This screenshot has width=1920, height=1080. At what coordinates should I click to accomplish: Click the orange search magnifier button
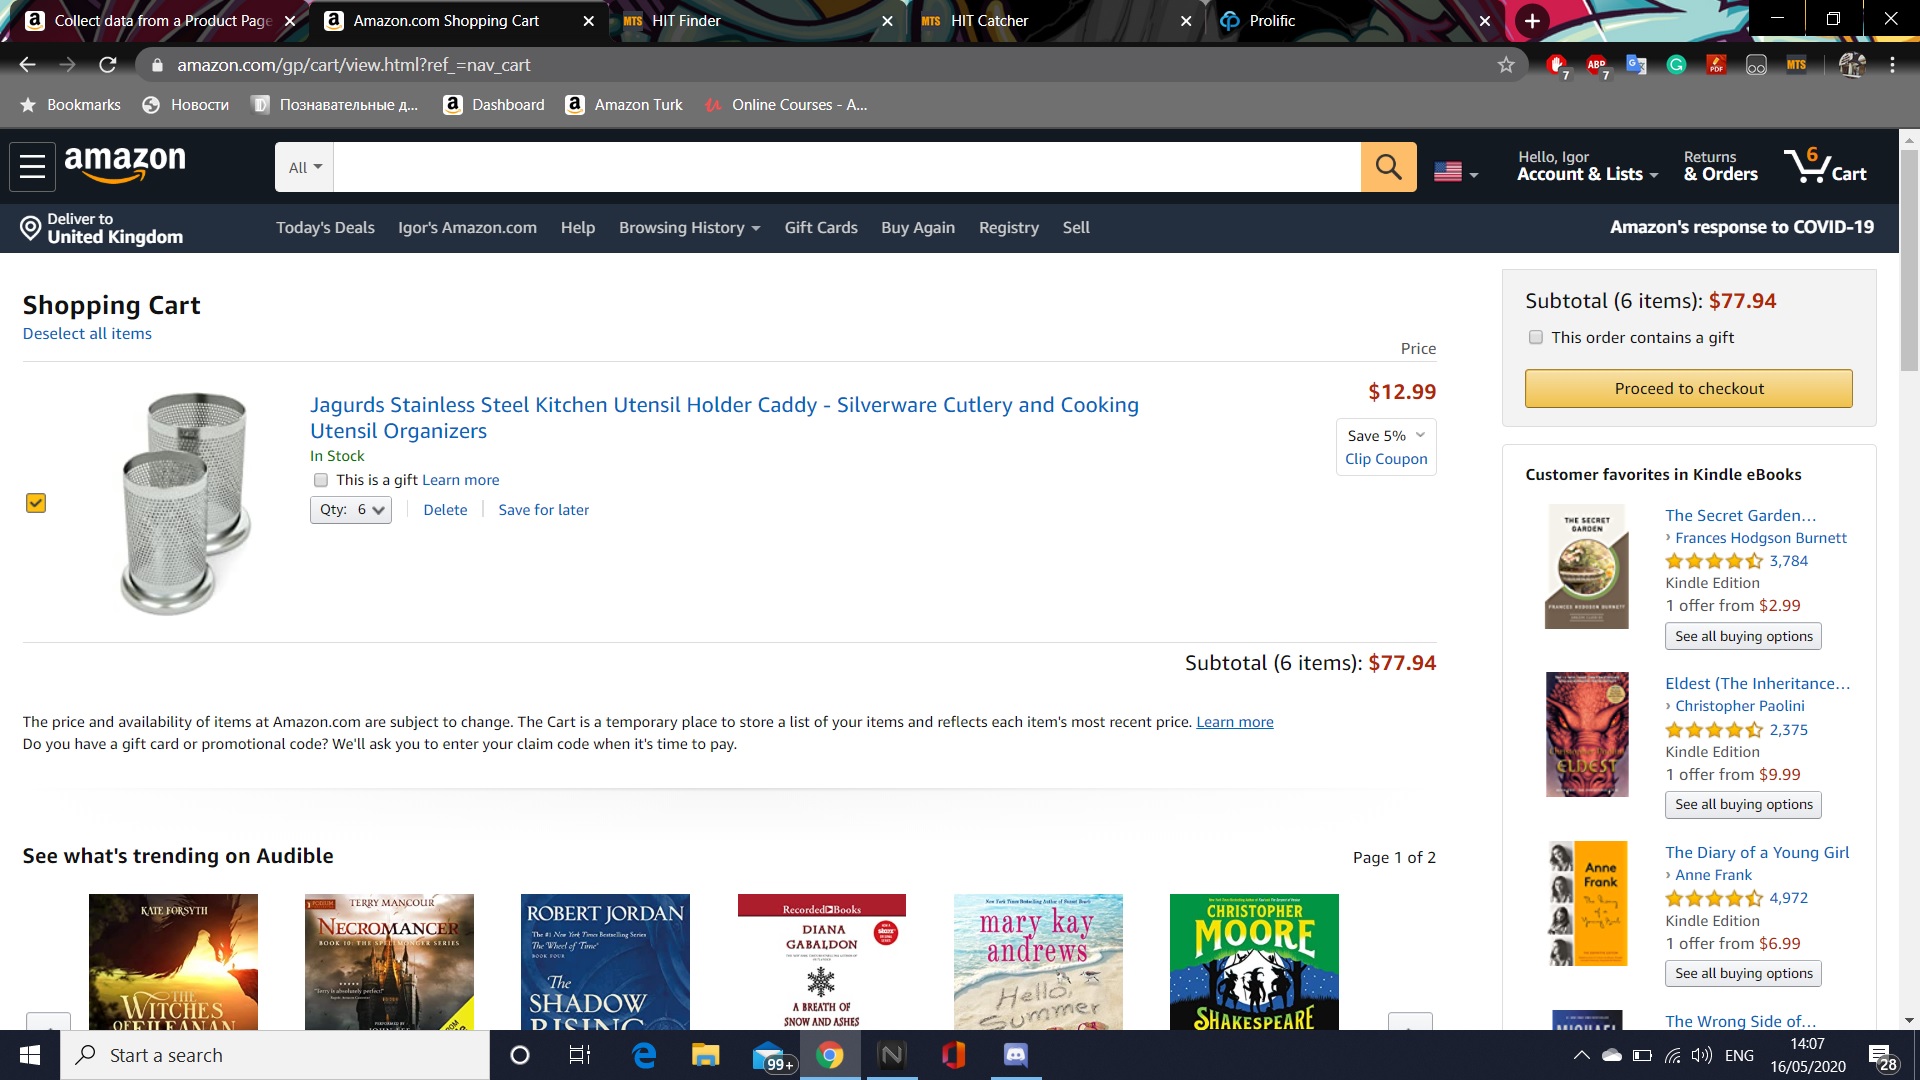tap(1388, 167)
